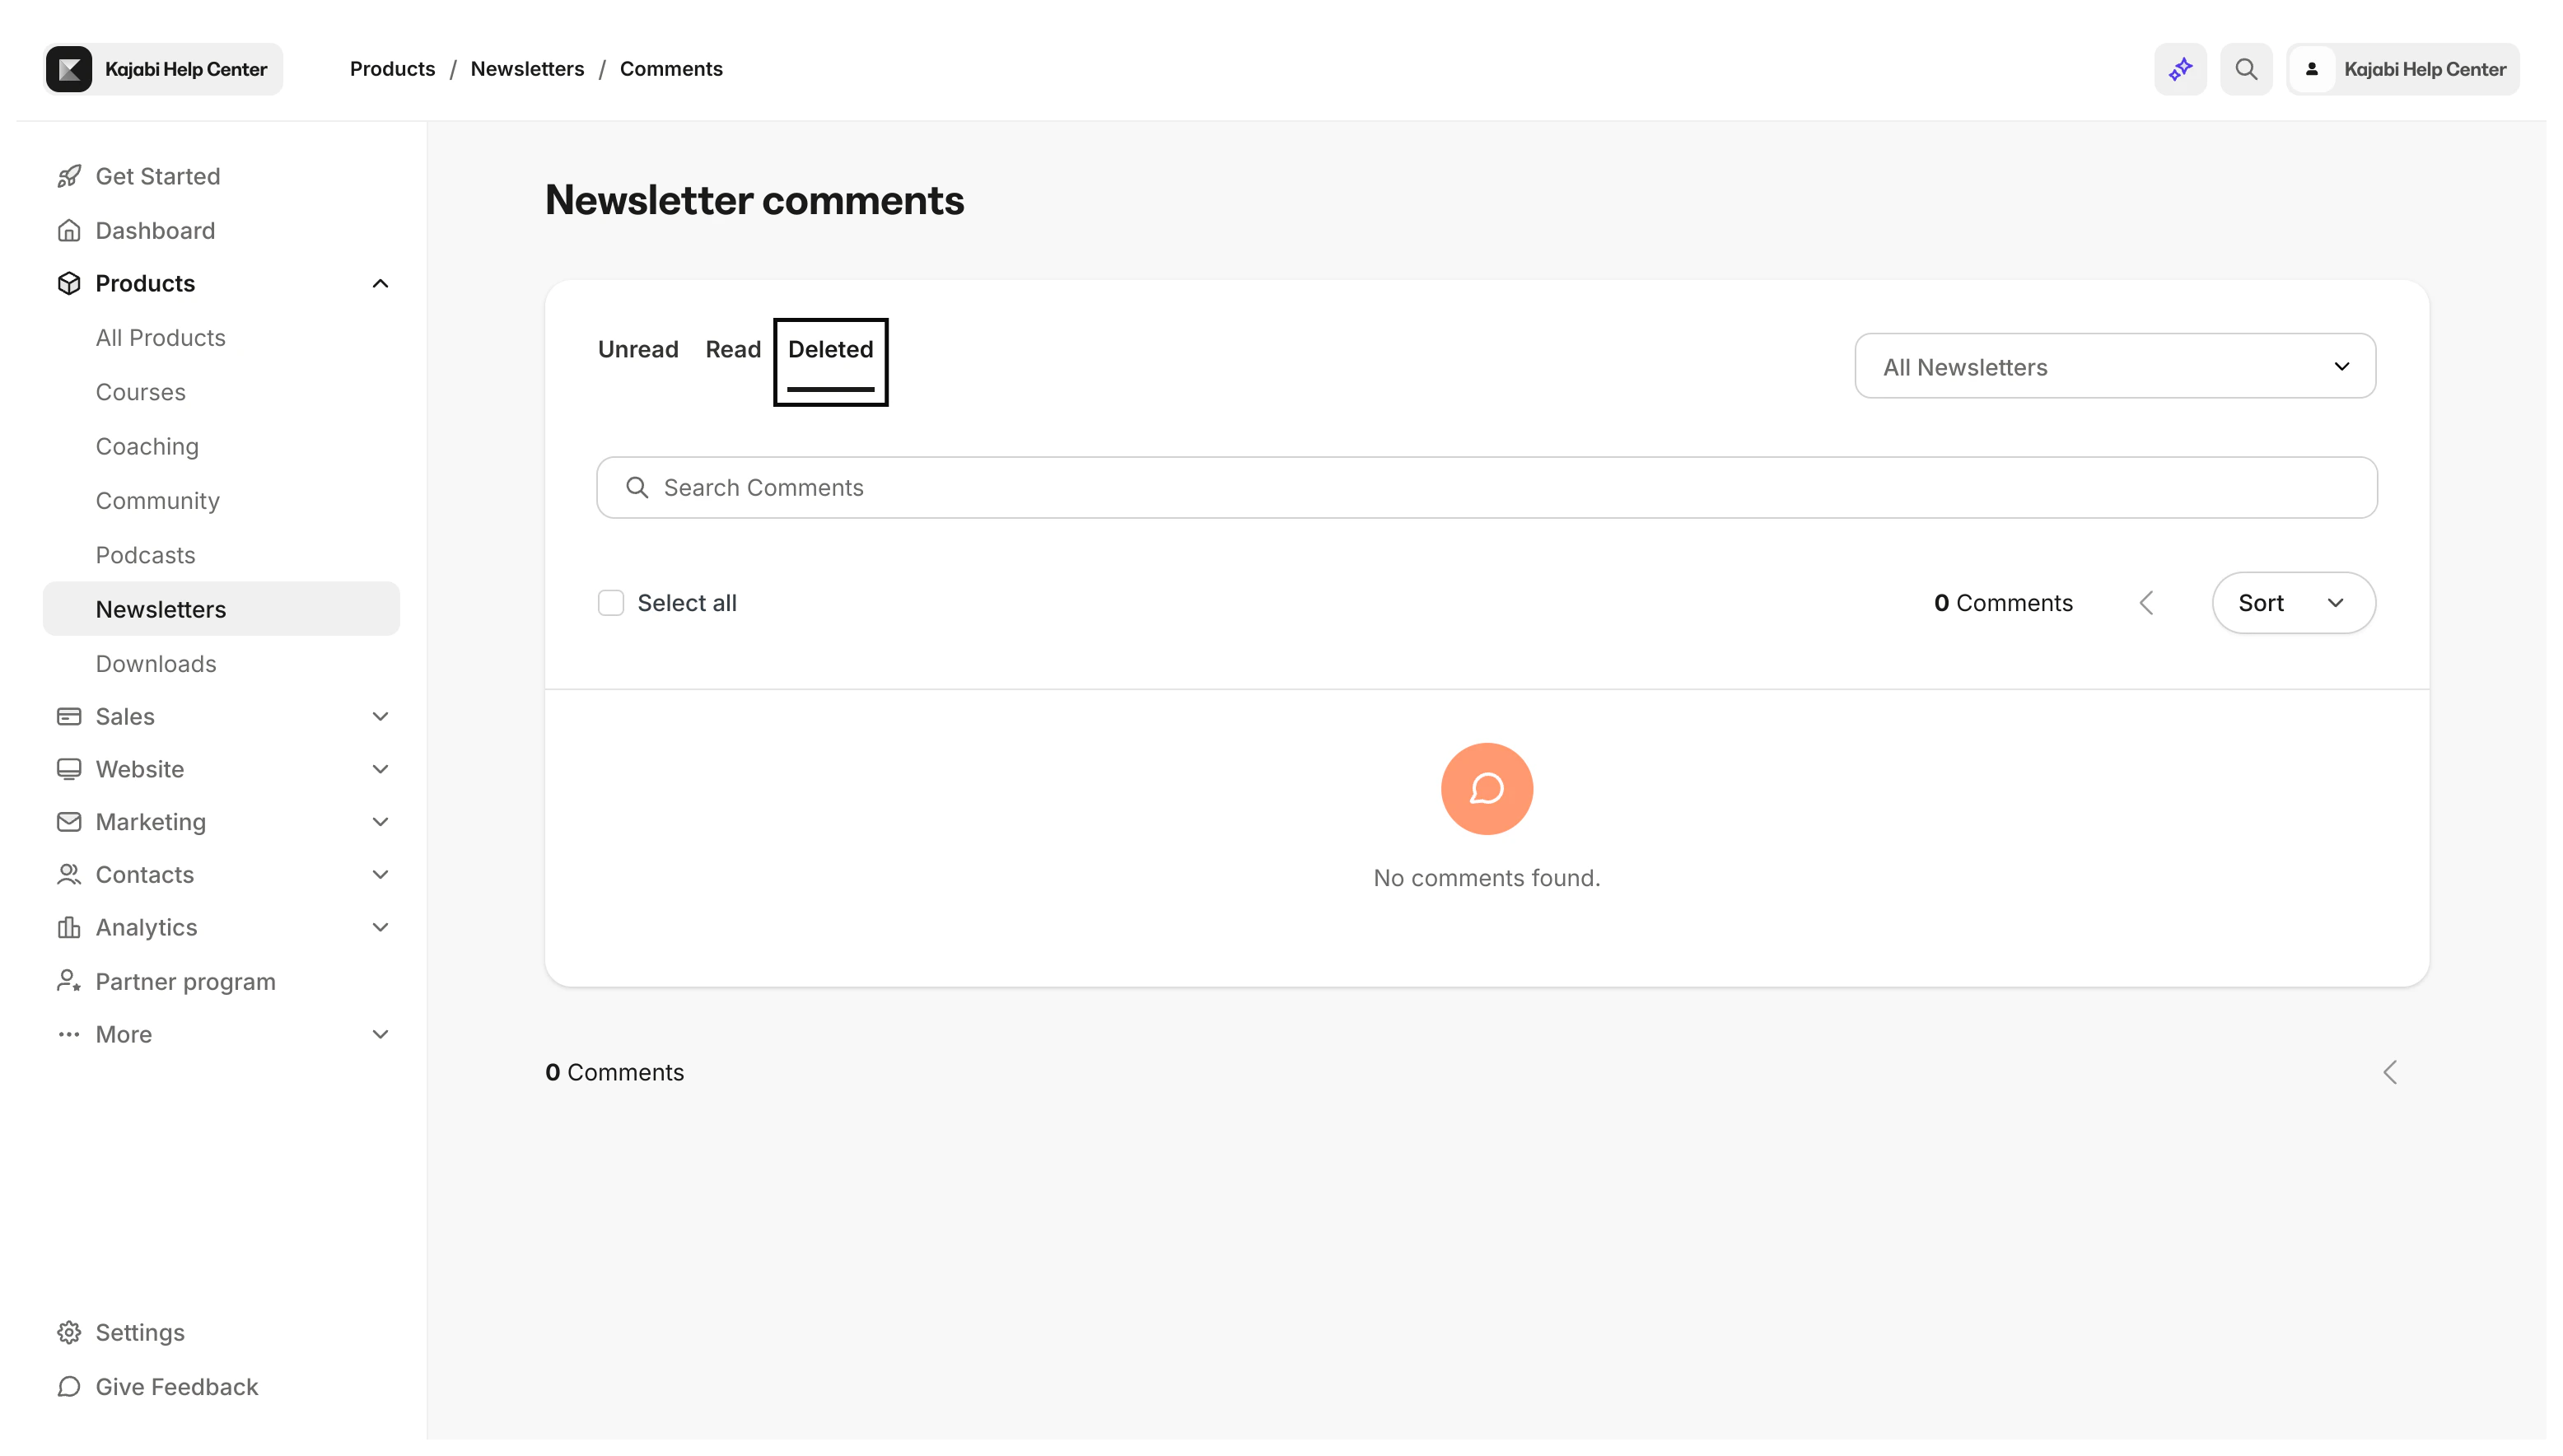The image size is (2563, 1456).
Task: Click the Marketing envelope icon
Action: point(68,821)
